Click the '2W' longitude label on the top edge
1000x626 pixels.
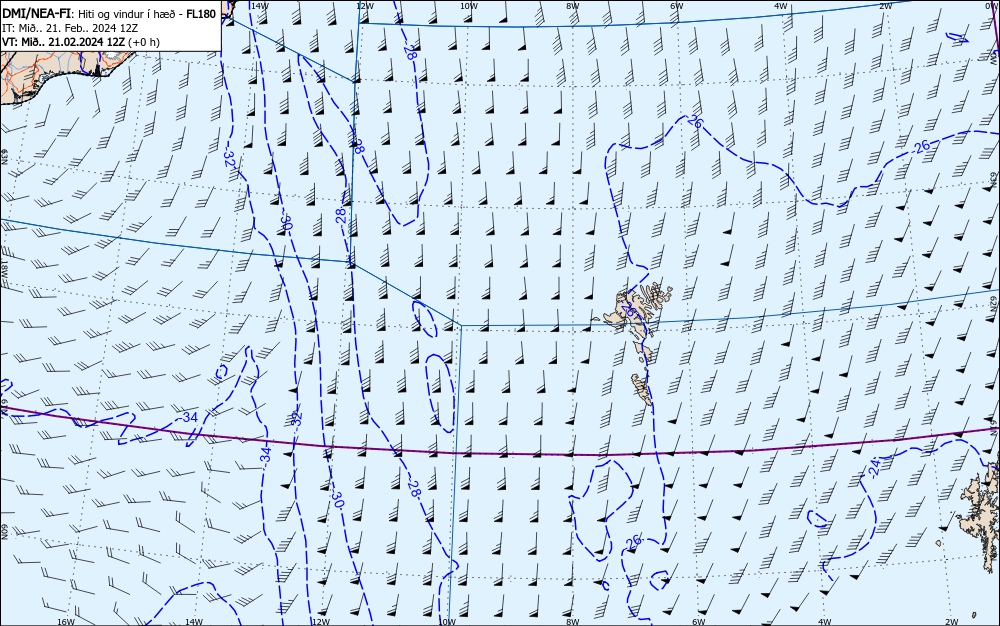885,6
